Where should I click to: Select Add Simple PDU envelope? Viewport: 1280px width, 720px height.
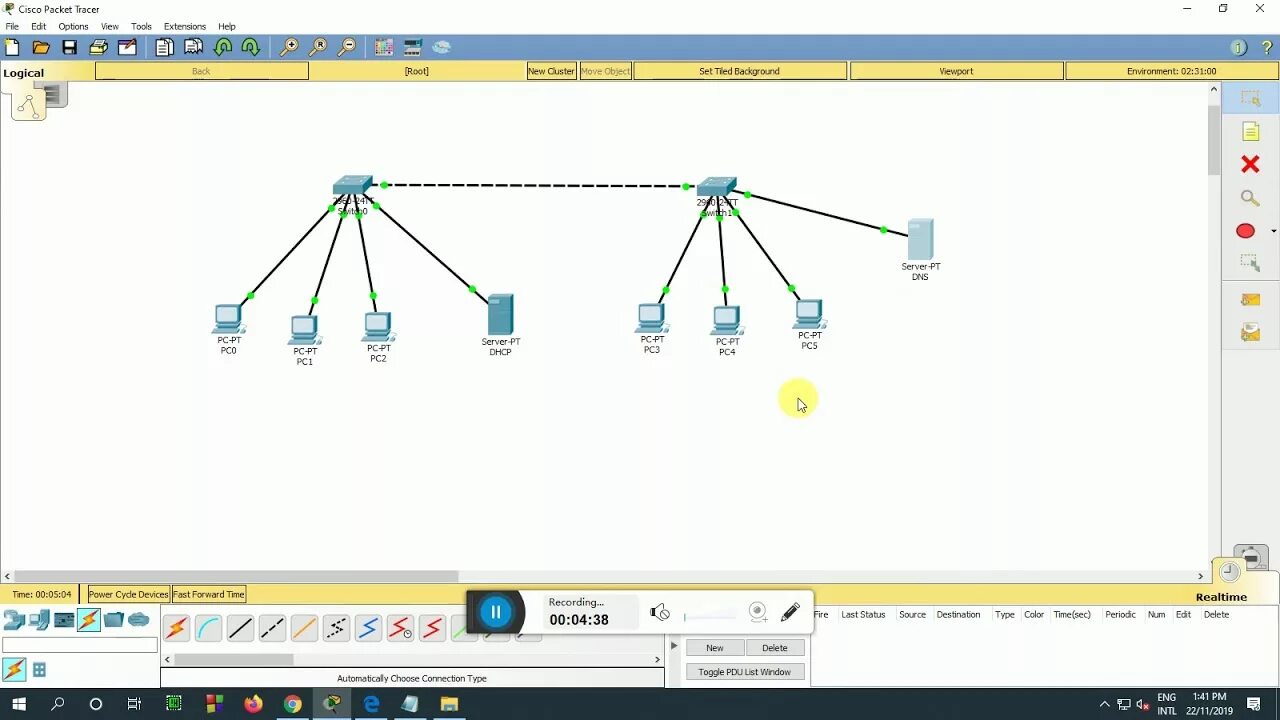(x=1250, y=299)
